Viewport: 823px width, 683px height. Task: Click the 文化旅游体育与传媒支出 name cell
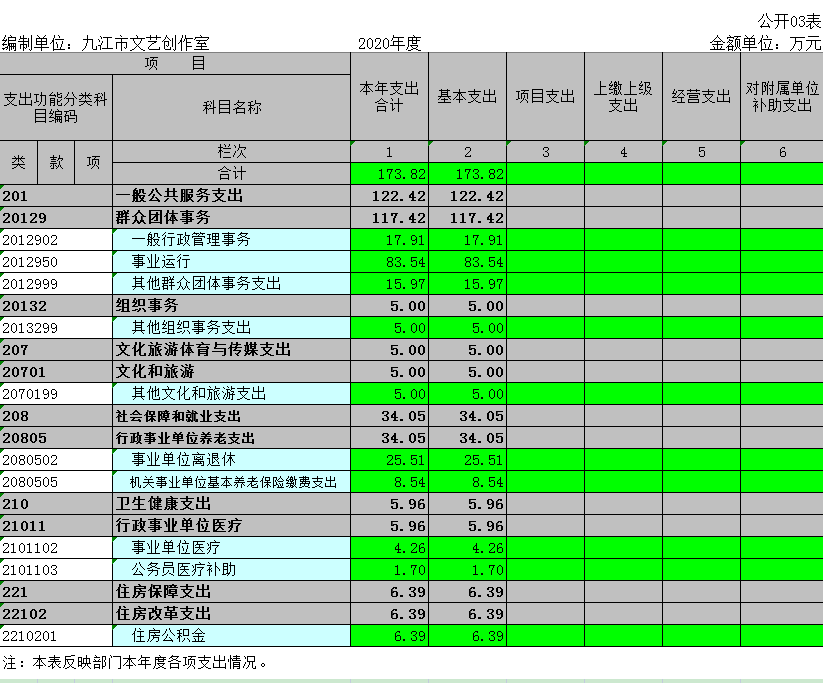(x=231, y=349)
